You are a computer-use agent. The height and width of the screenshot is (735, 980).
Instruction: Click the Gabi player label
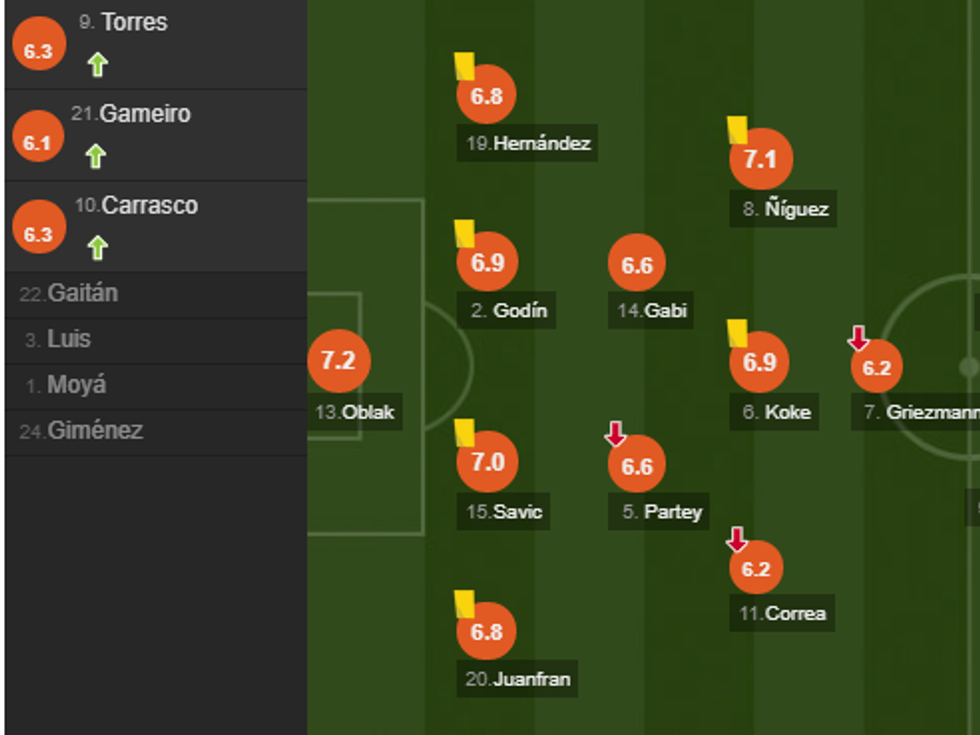(x=665, y=311)
